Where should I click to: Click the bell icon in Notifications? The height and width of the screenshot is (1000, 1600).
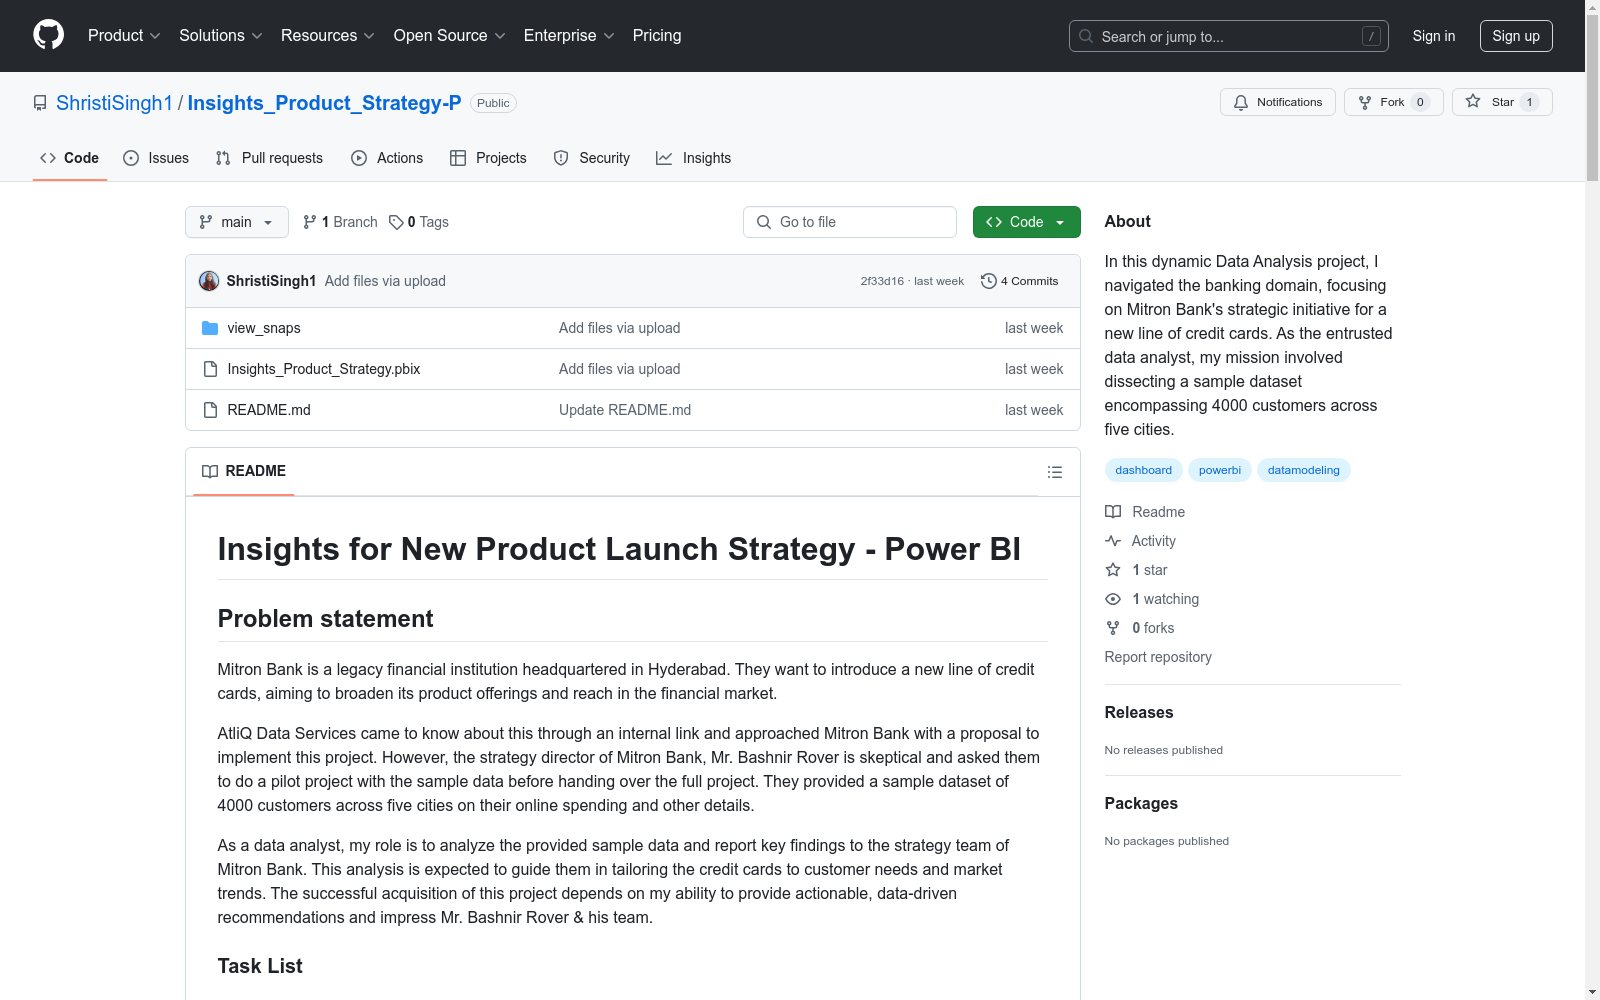[x=1241, y=102]
